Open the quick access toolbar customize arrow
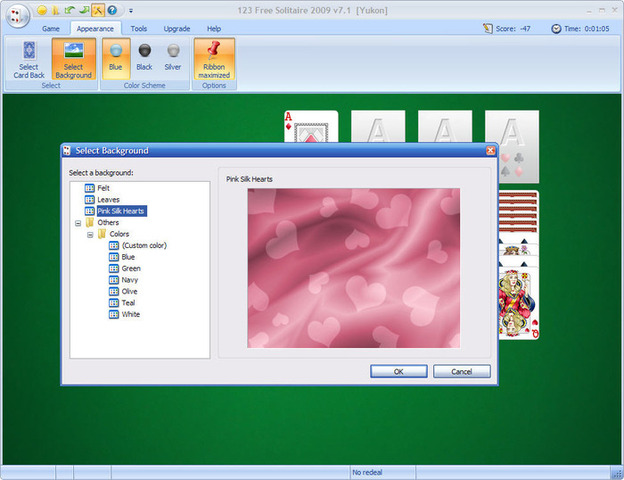Viewport: 624px width, 480px height. tap(131, 11)
